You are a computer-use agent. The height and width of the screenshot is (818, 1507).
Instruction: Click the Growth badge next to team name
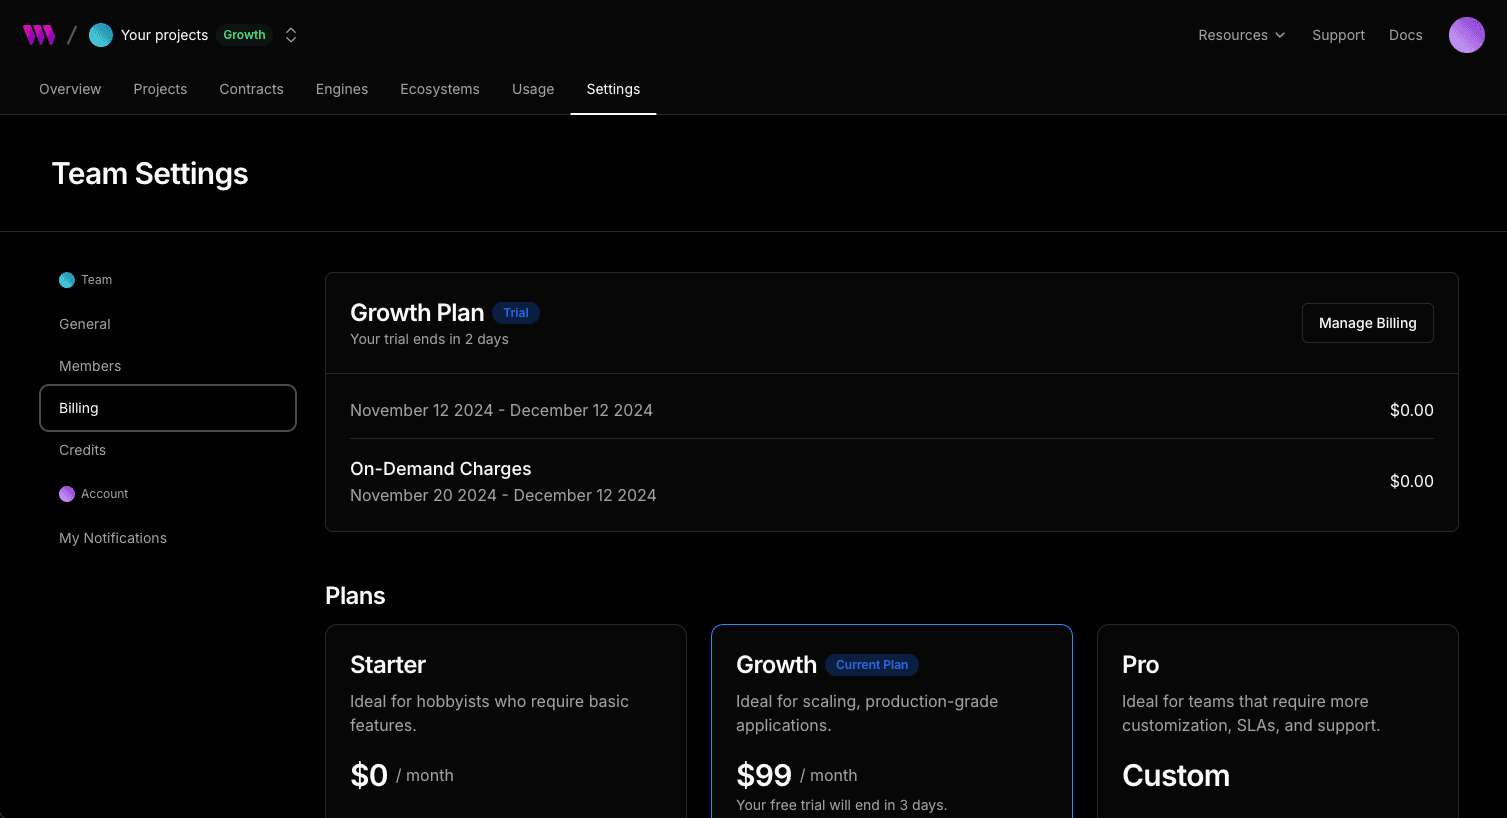coord(244,35)
